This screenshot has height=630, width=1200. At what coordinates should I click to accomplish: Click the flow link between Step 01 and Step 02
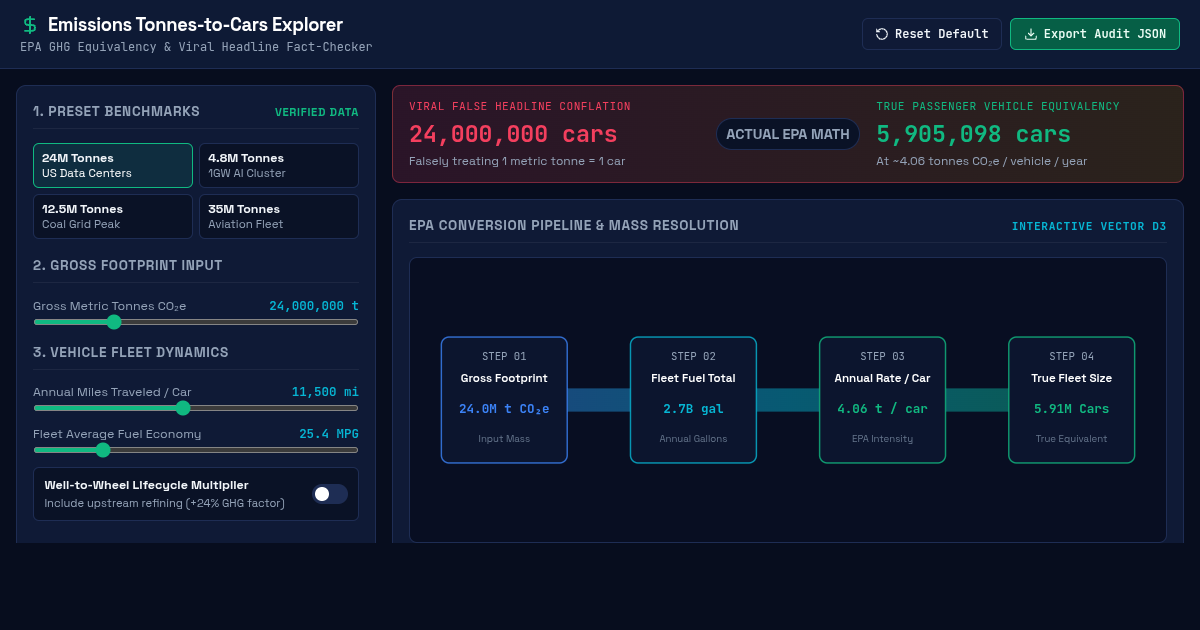point(598,400)
